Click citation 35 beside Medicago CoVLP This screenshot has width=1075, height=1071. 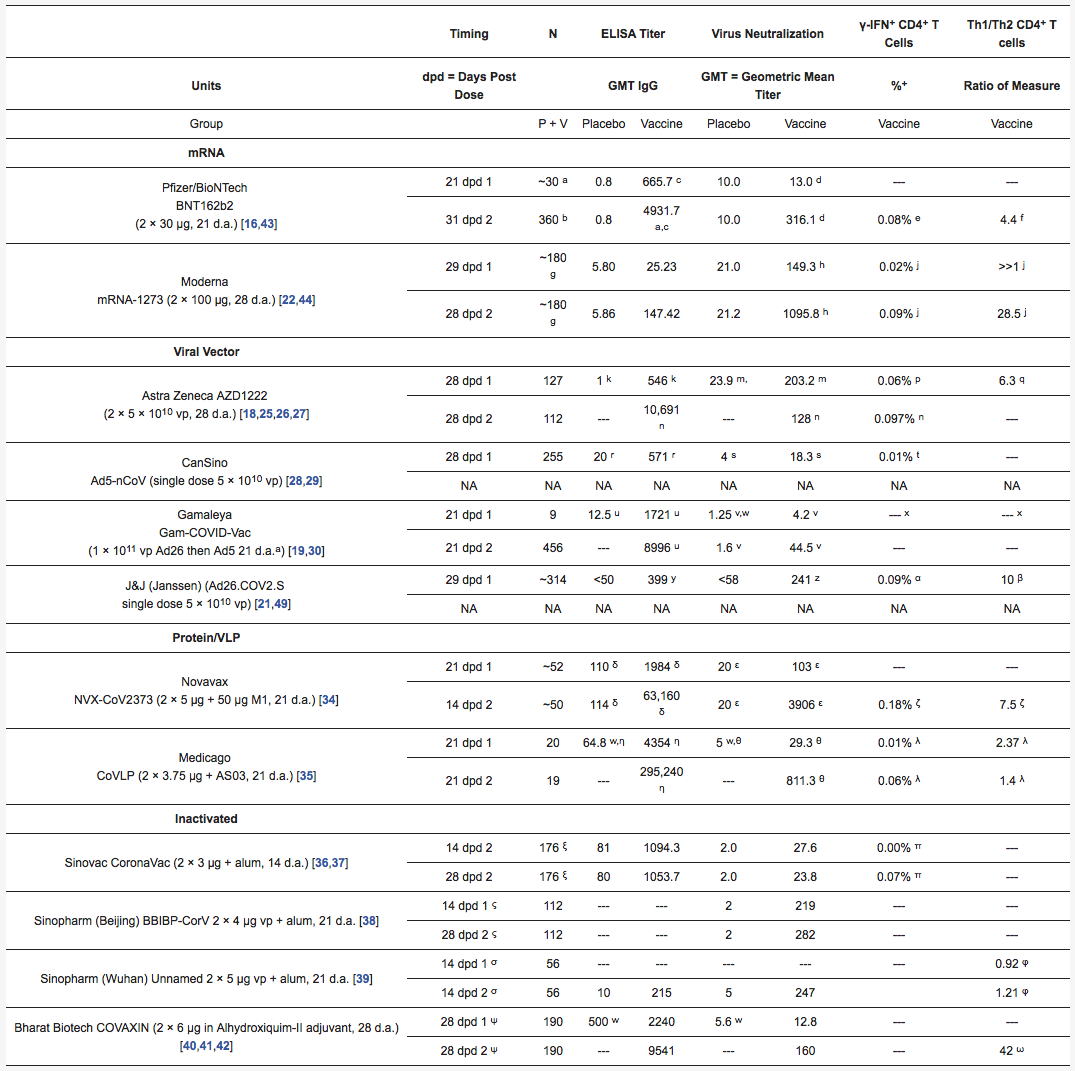pos(306,776)
